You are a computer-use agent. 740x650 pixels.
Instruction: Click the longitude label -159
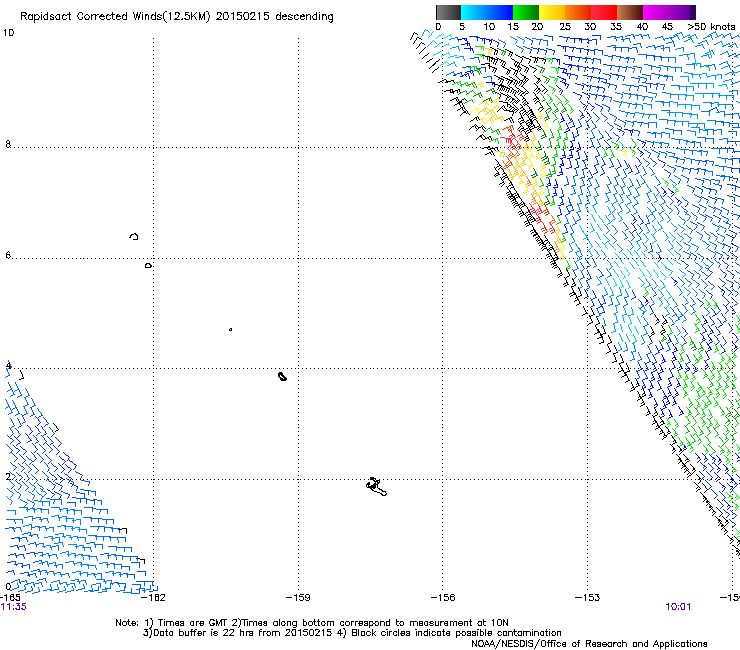pyautogui.click(x=298, y=598)
